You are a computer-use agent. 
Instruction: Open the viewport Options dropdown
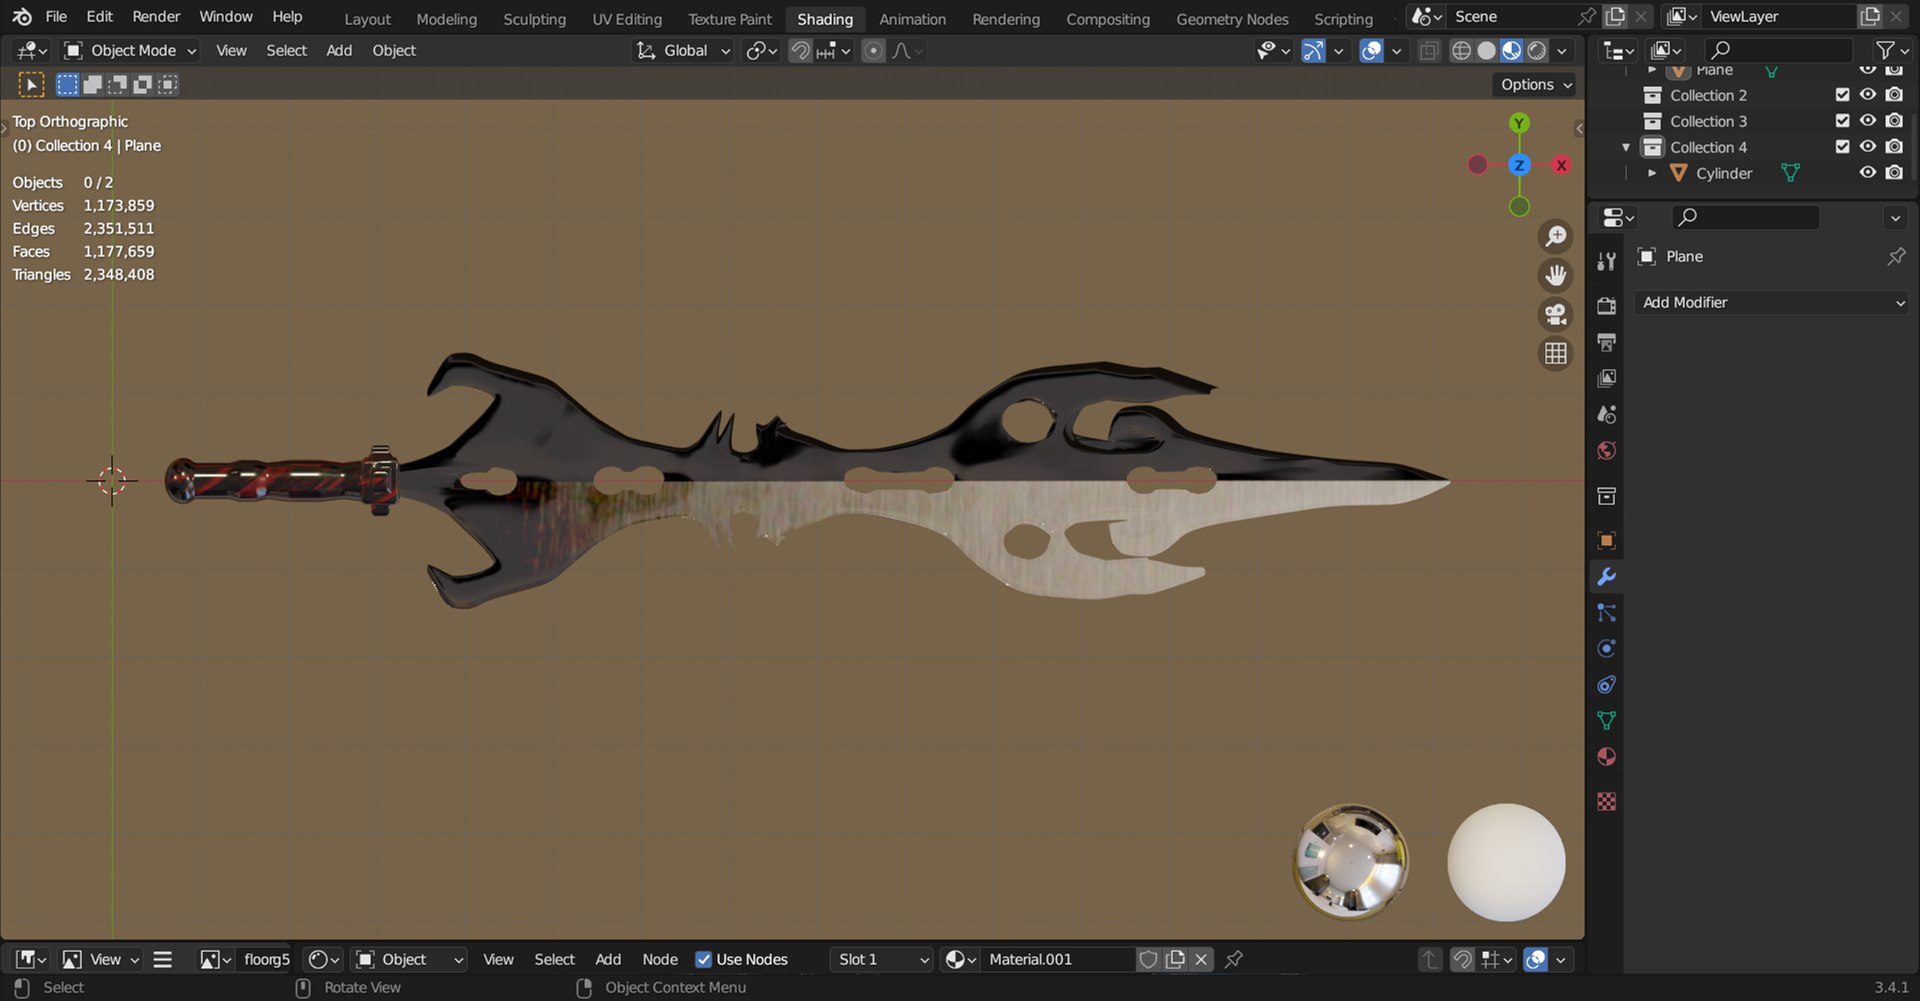1535,85
